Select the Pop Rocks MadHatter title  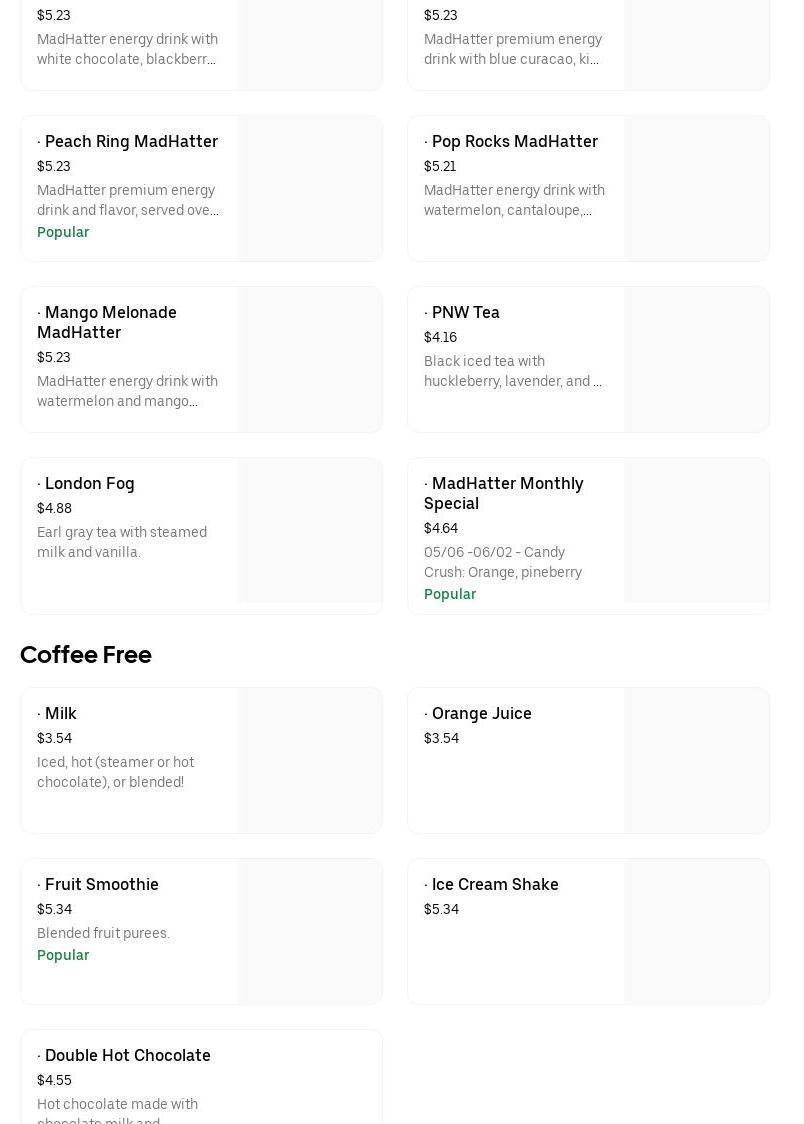[514, 142]
